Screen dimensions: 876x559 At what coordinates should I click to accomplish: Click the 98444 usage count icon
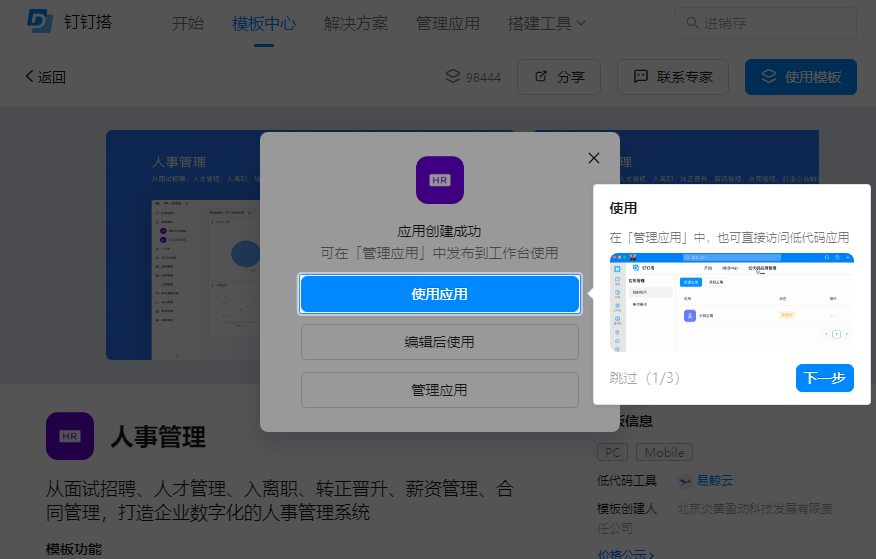(x=452, y=77)
